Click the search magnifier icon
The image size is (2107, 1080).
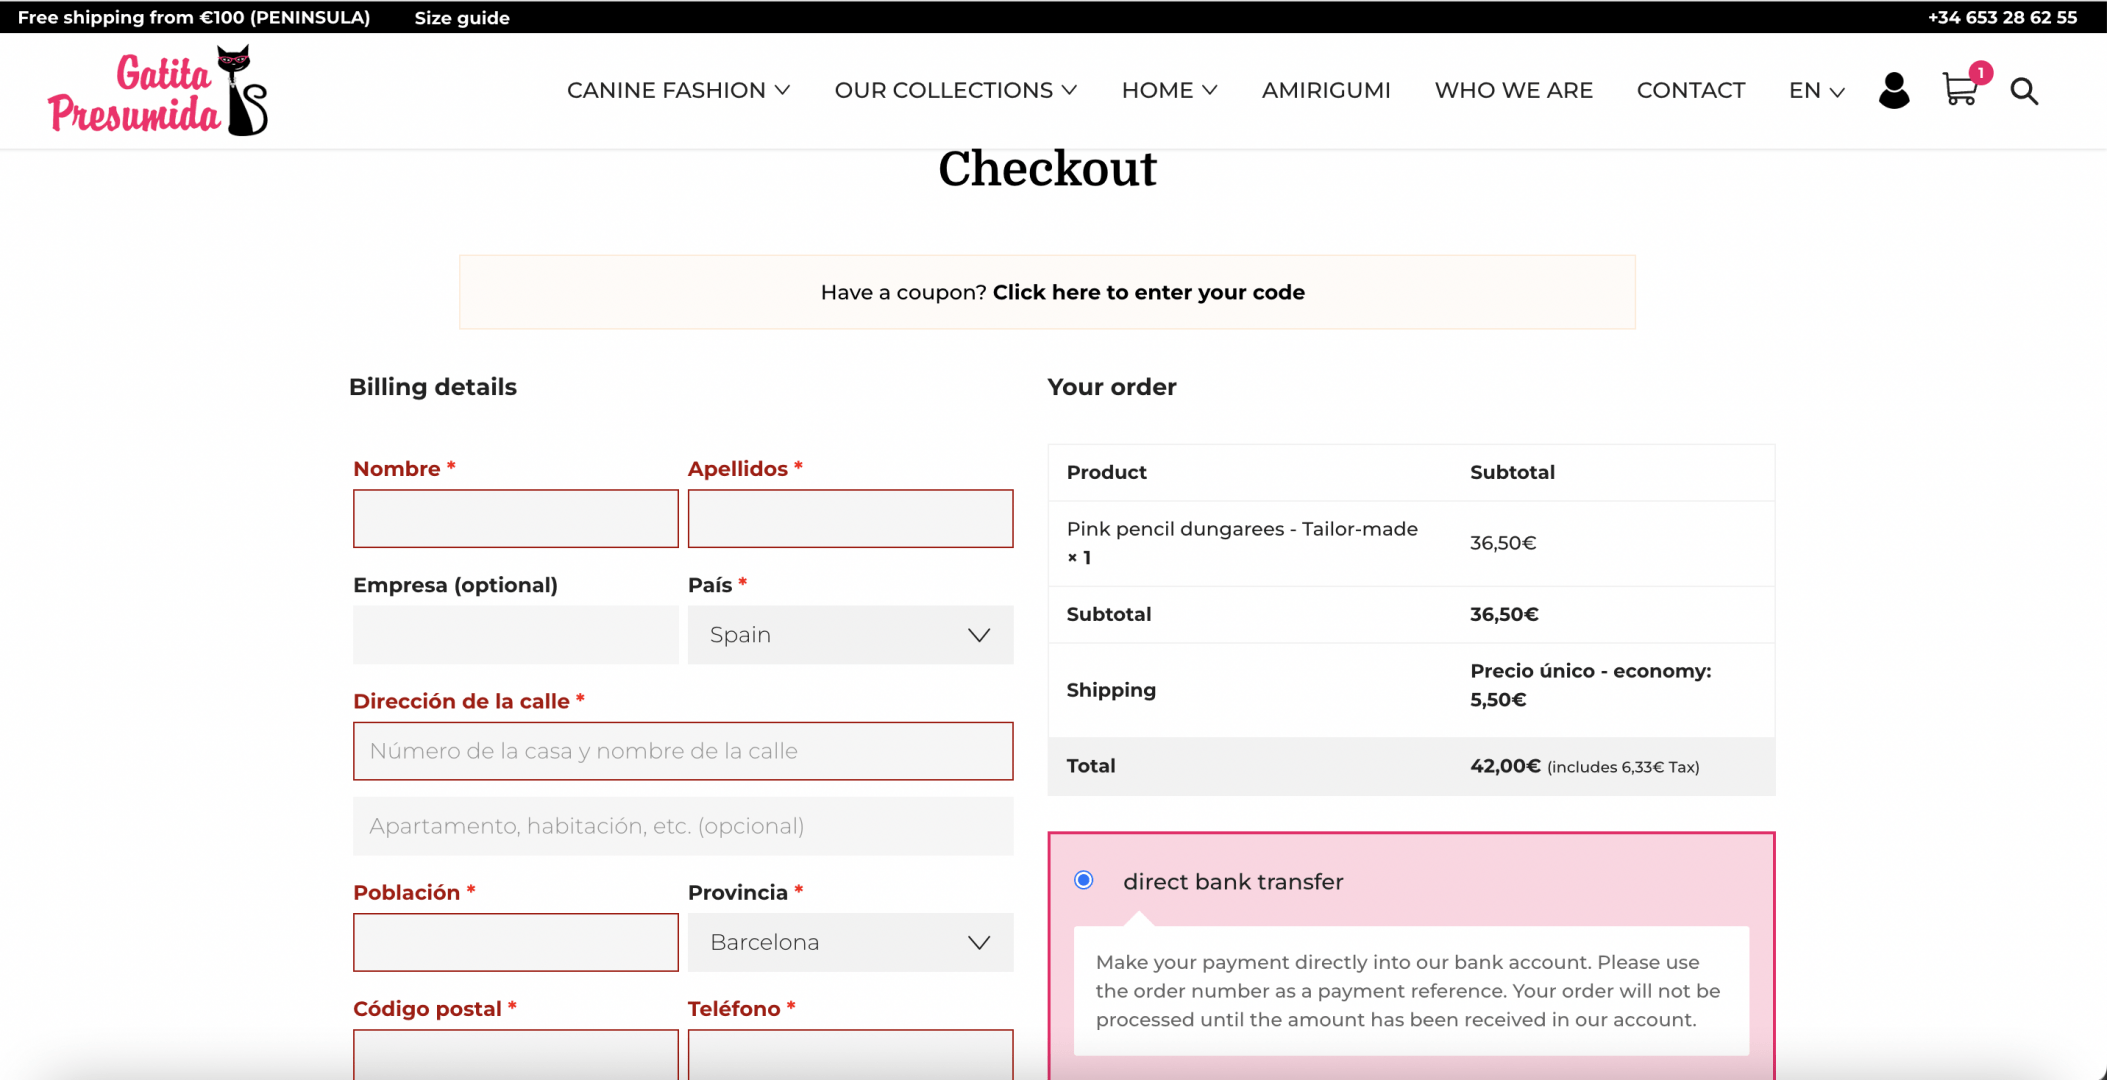(x=2024, y=91)
